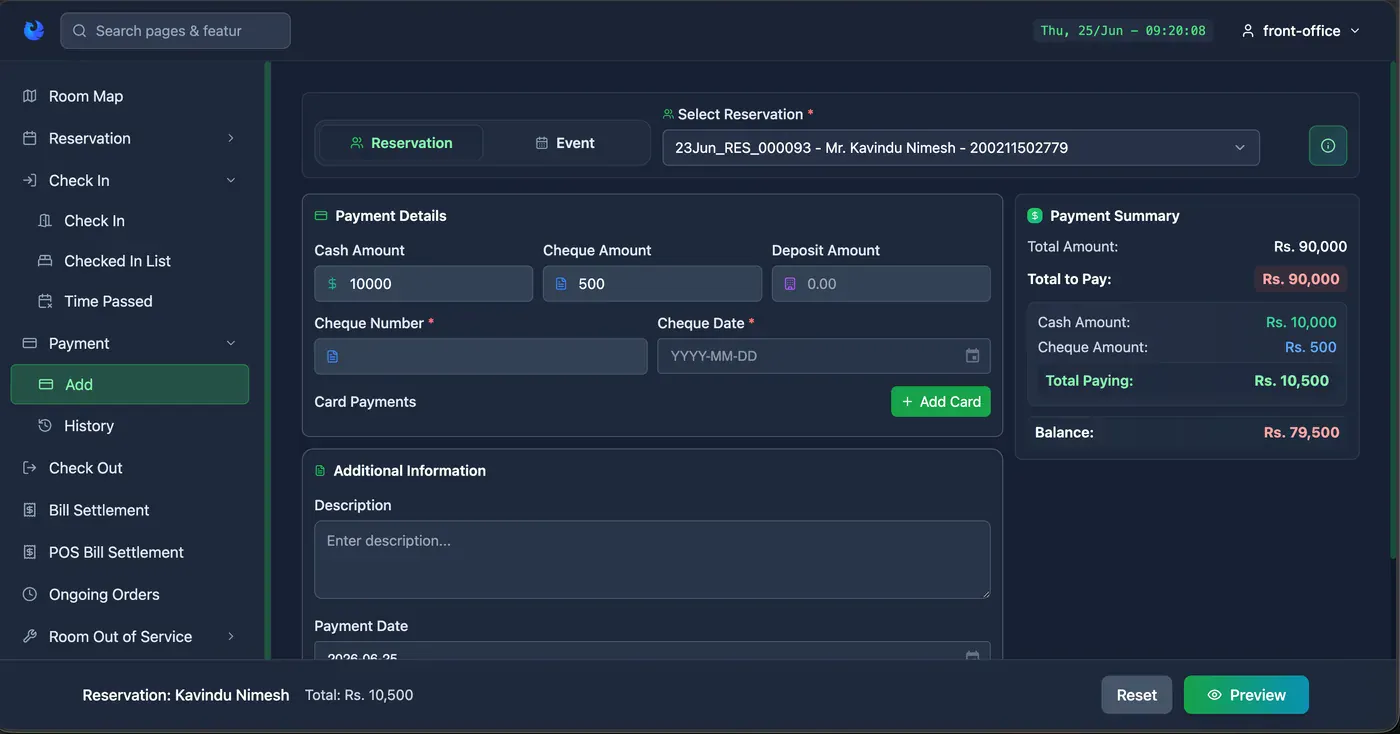The height and width of the screenshot is (734, 1400).
Task: Click the calendar icon in Payment Date field
Action: 972,656
